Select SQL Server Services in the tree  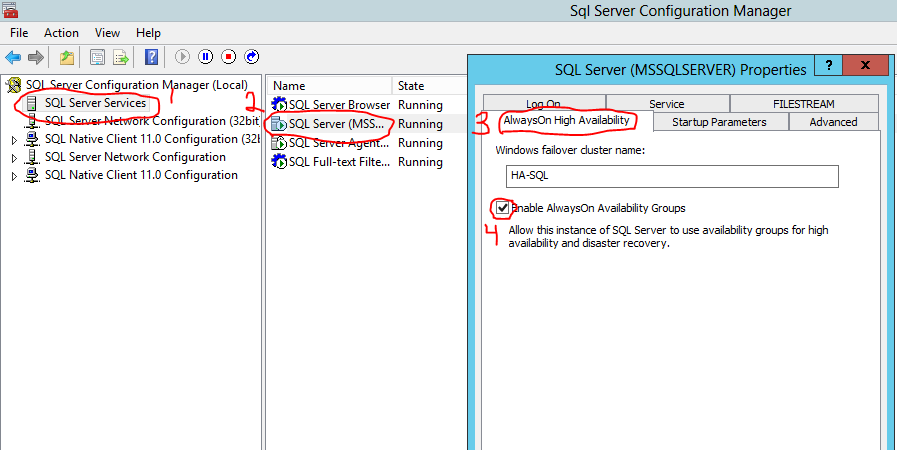tap(95, 103)
